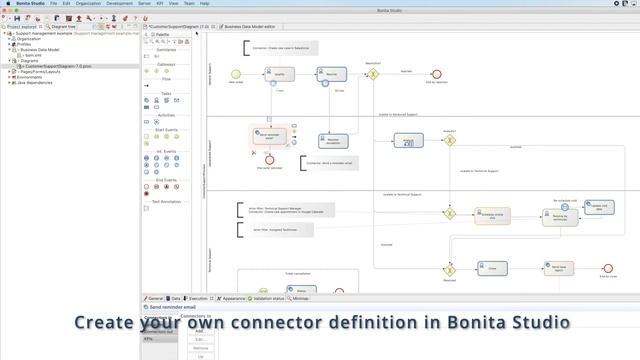
Task: Pick the Flow transition arrow in palette
Action: [147, 86]
